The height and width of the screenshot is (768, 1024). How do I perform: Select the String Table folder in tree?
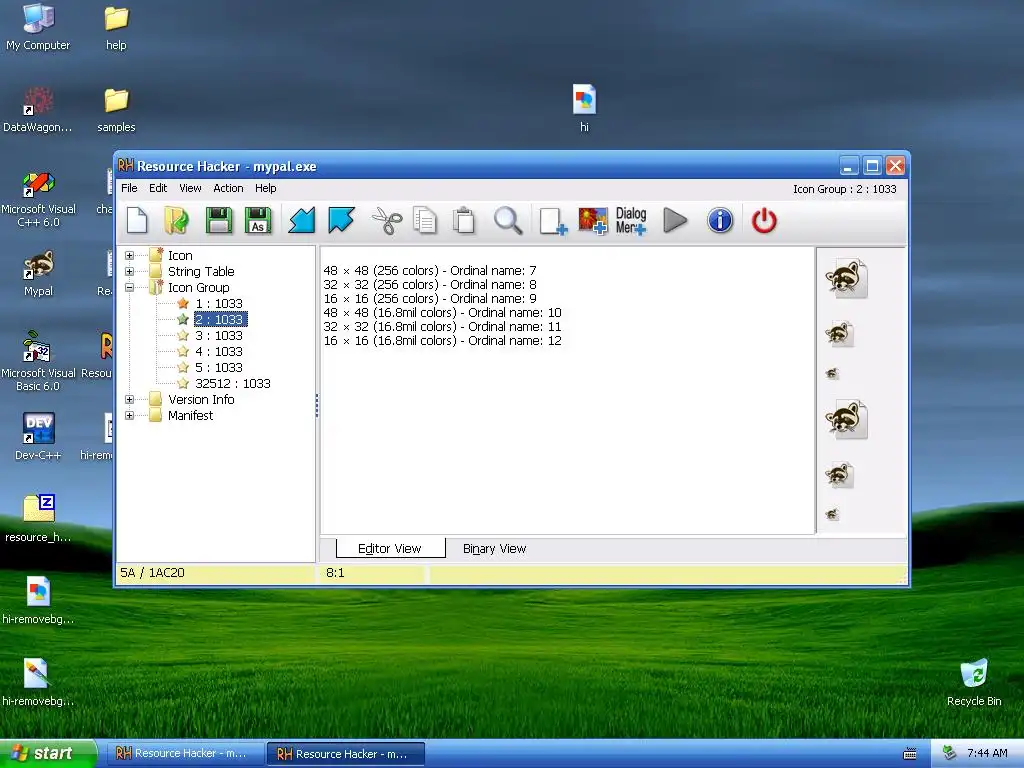tap(200, 271)
